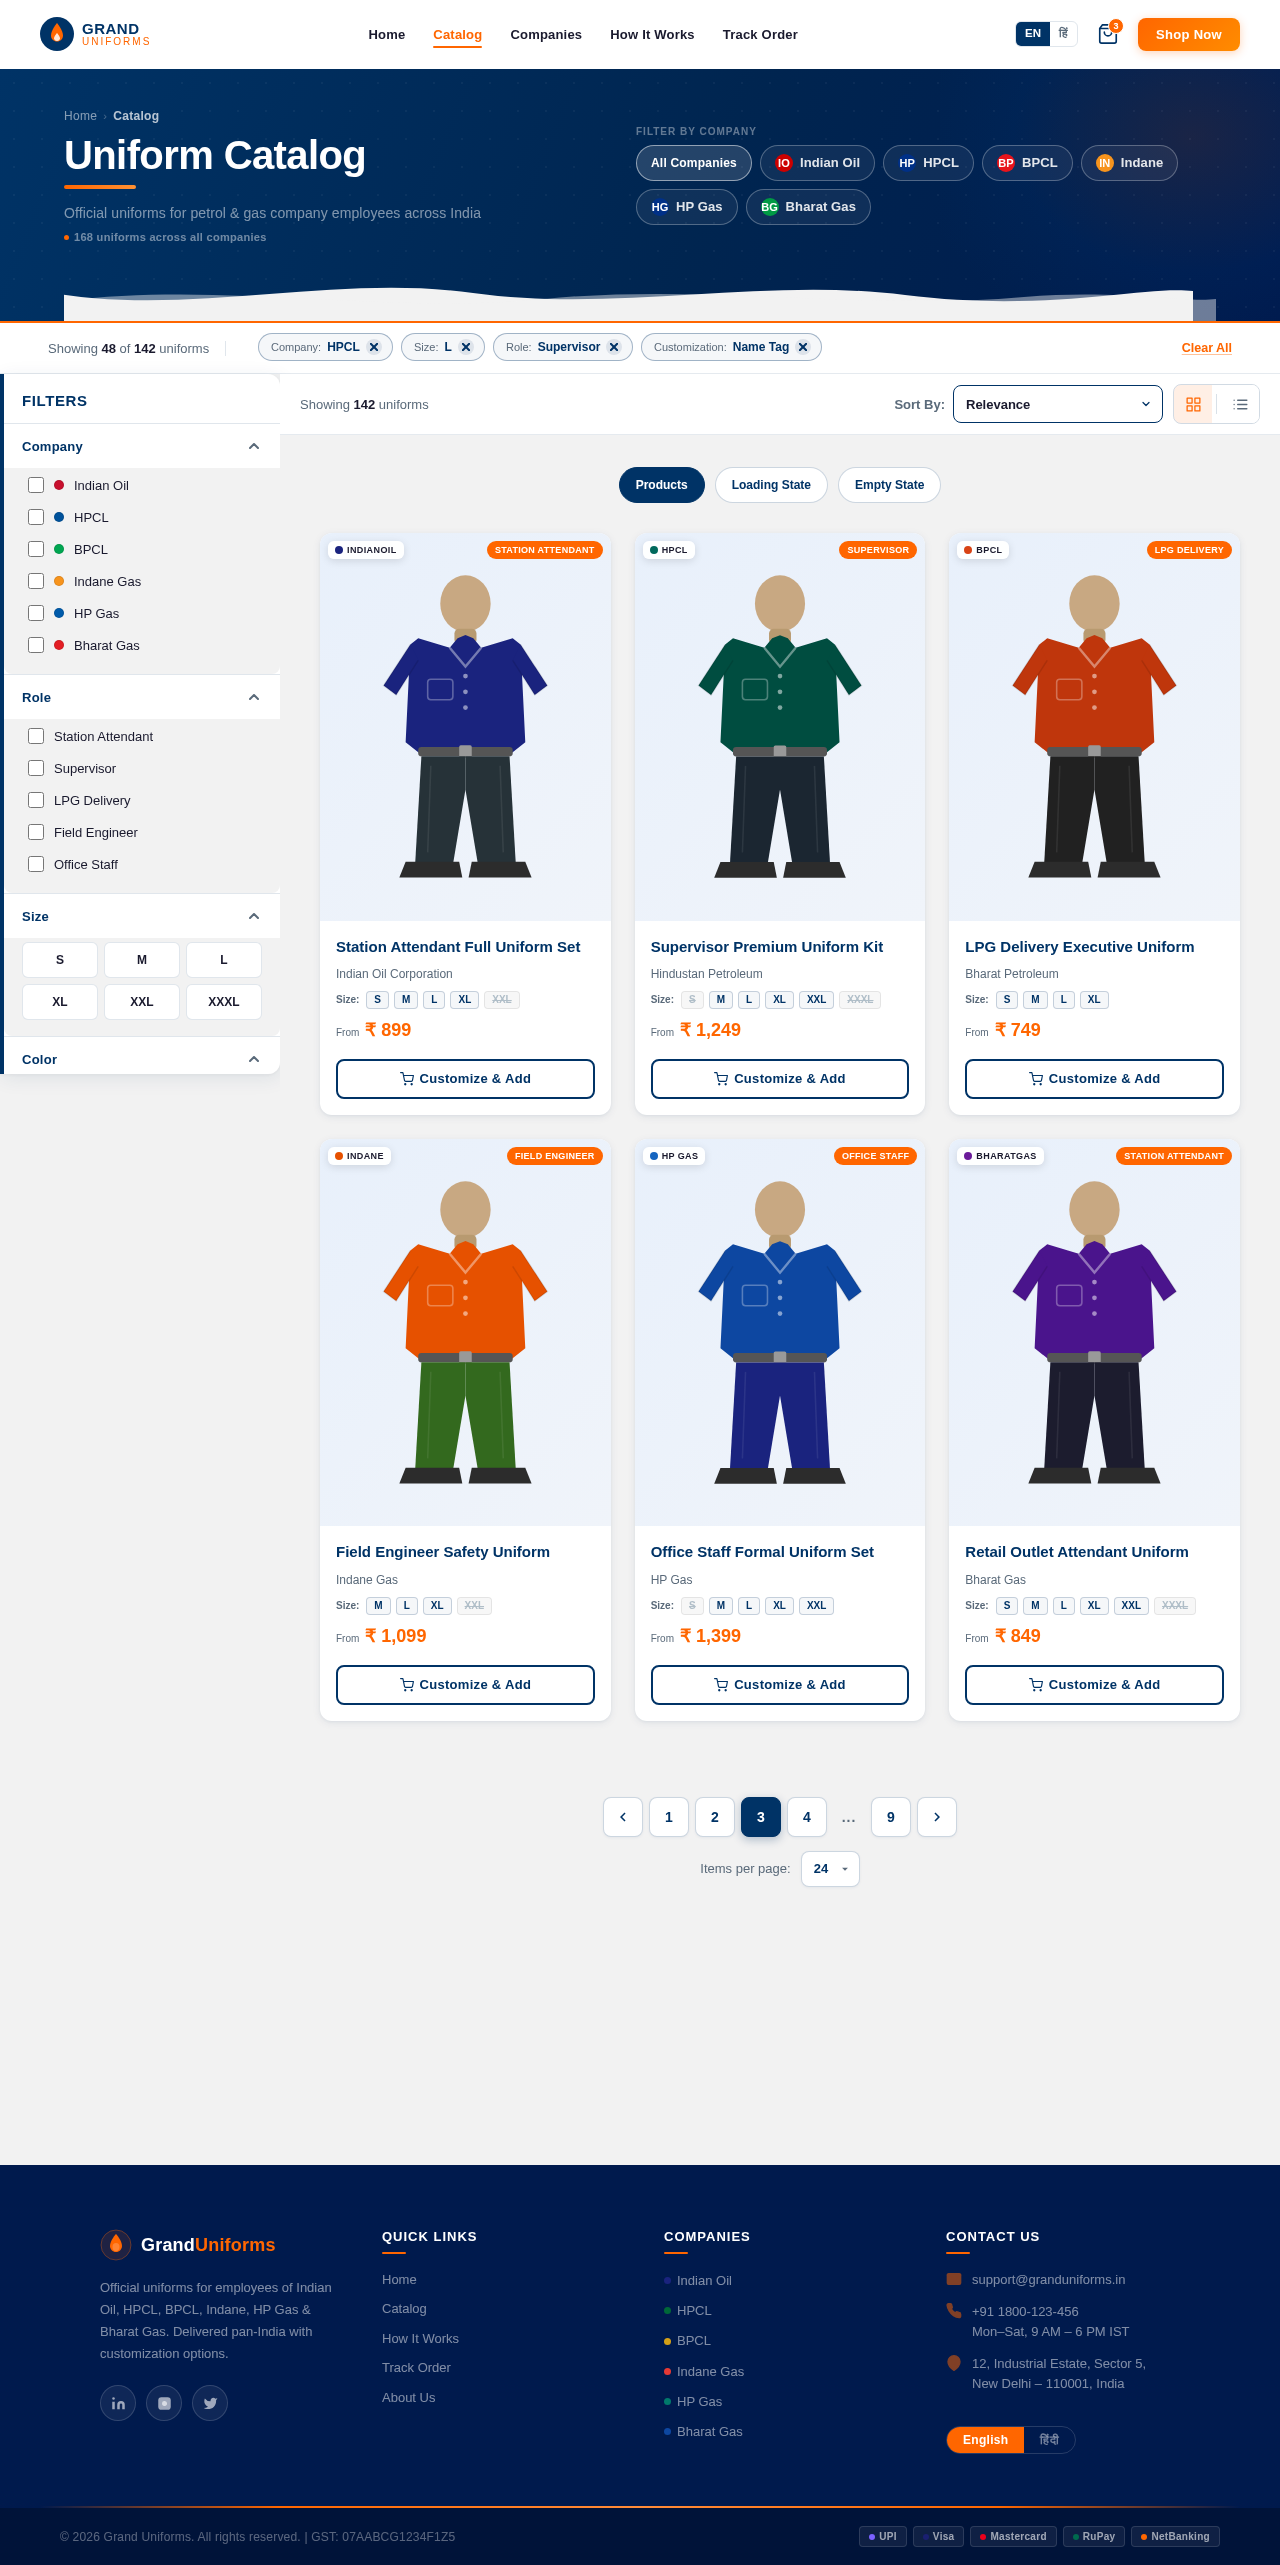Open LinkedIn icon in footer

pos(118,2403)
